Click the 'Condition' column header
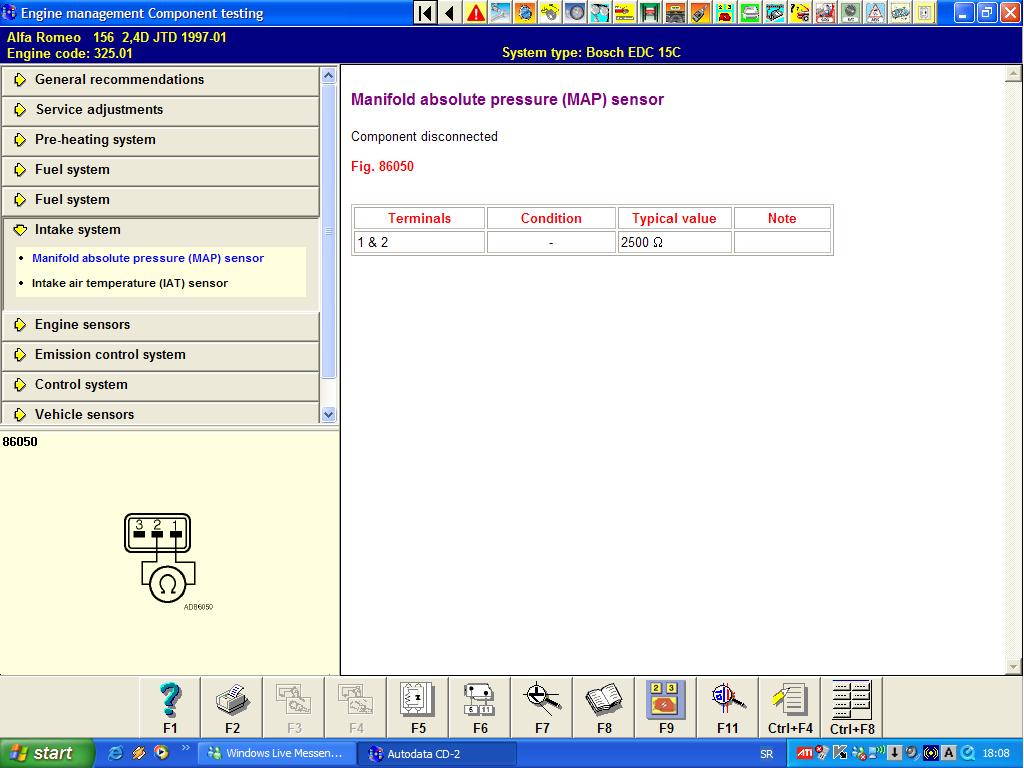Image resolution: width=1024 pixels, height=768 pixels. 551,218
